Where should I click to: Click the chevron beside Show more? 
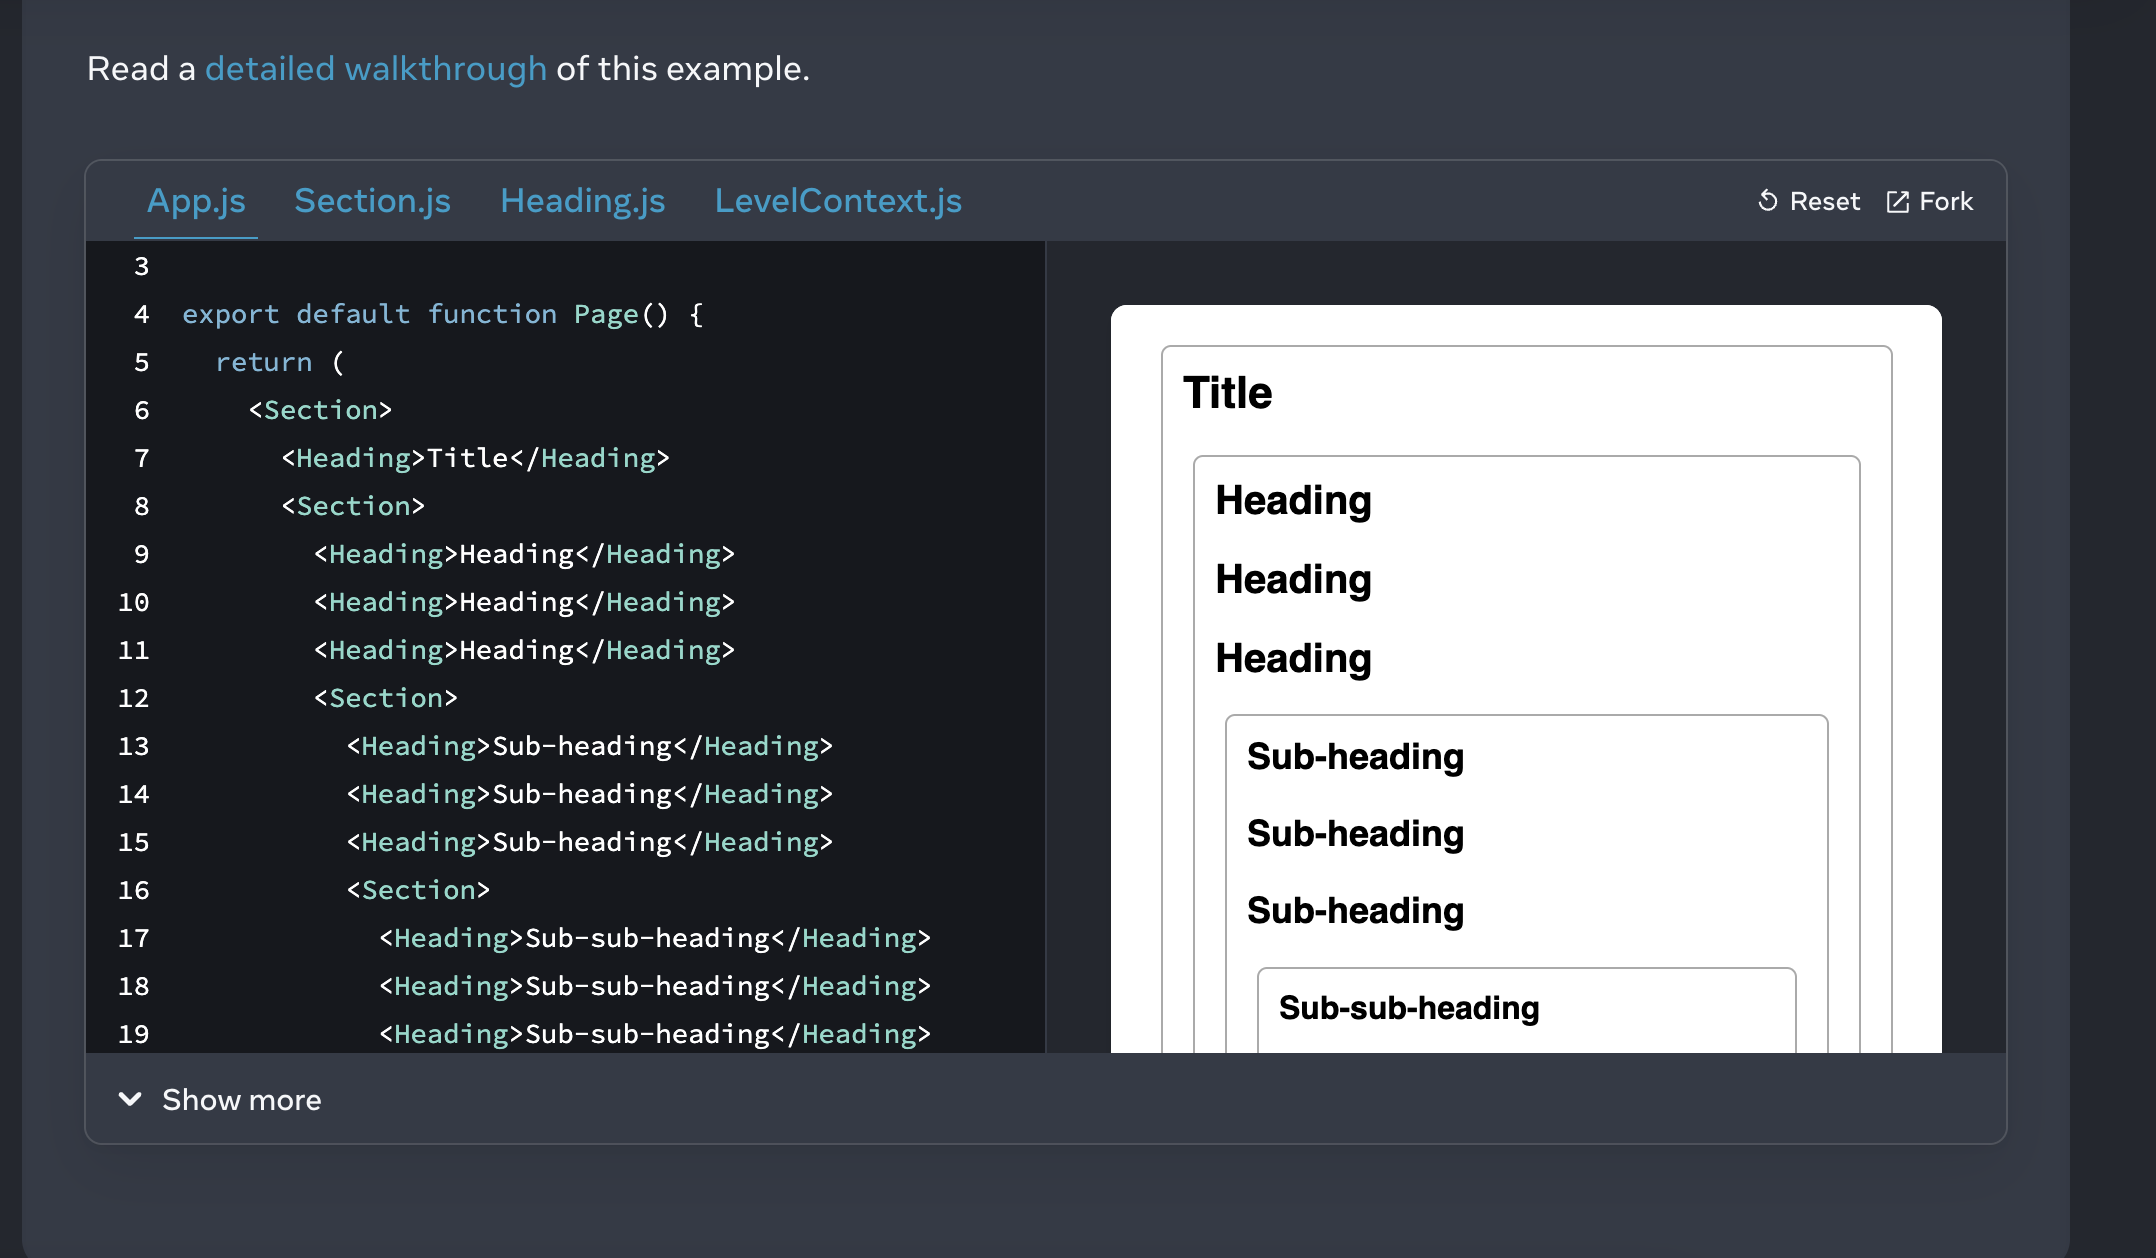tap(130, 1100)
